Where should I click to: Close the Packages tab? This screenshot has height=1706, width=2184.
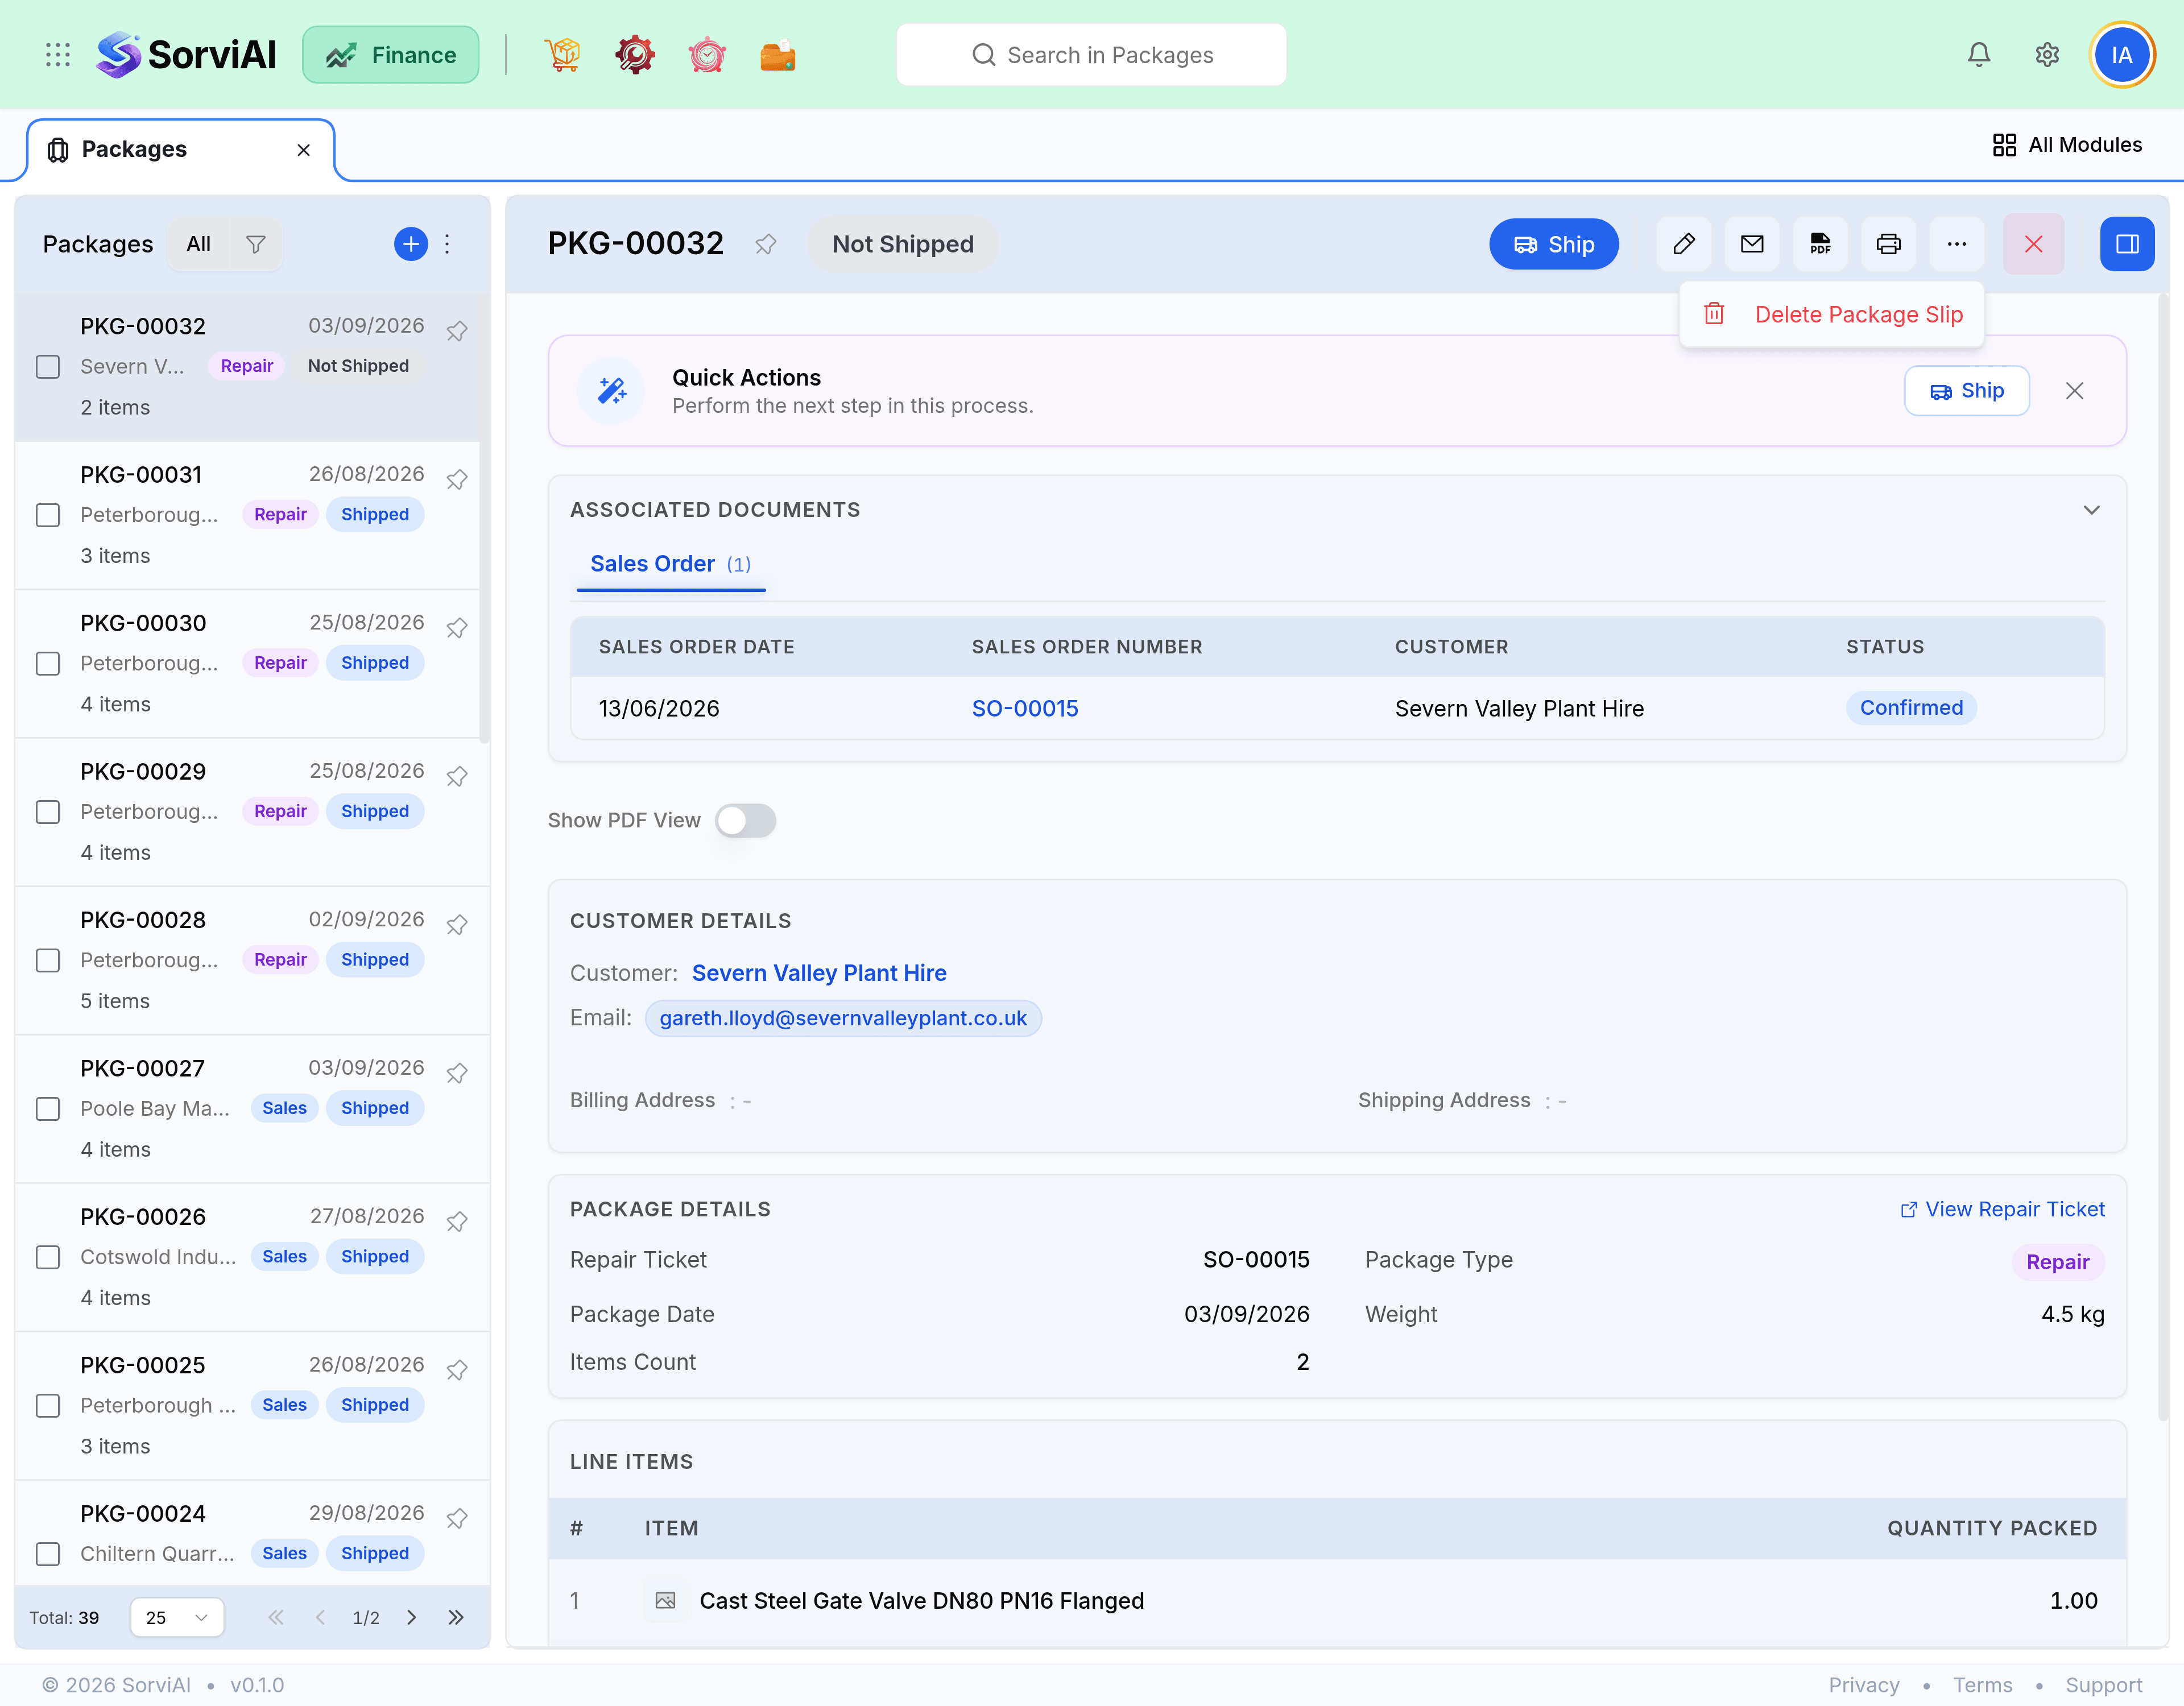pos(304,150)
